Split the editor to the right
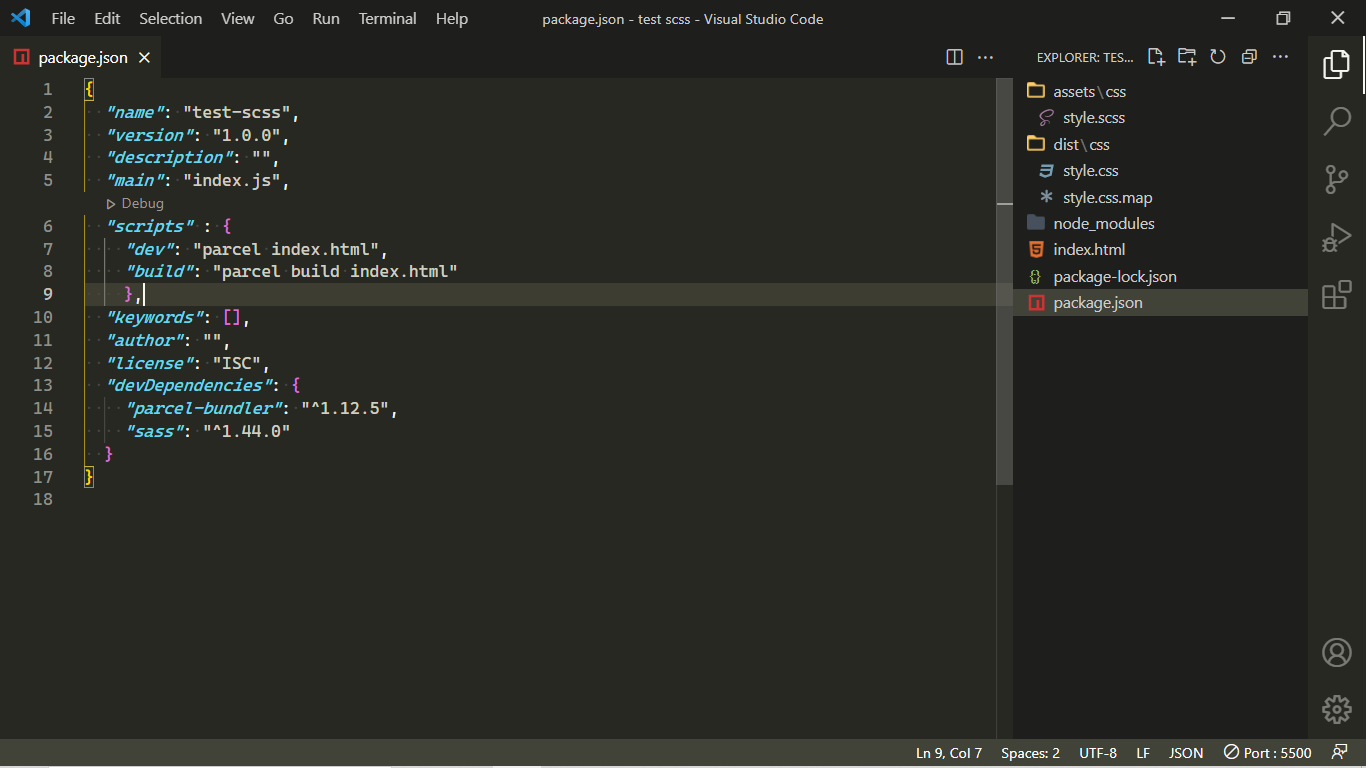The image size is (1368, 768). pyautogui.click(x=955, y=57)
